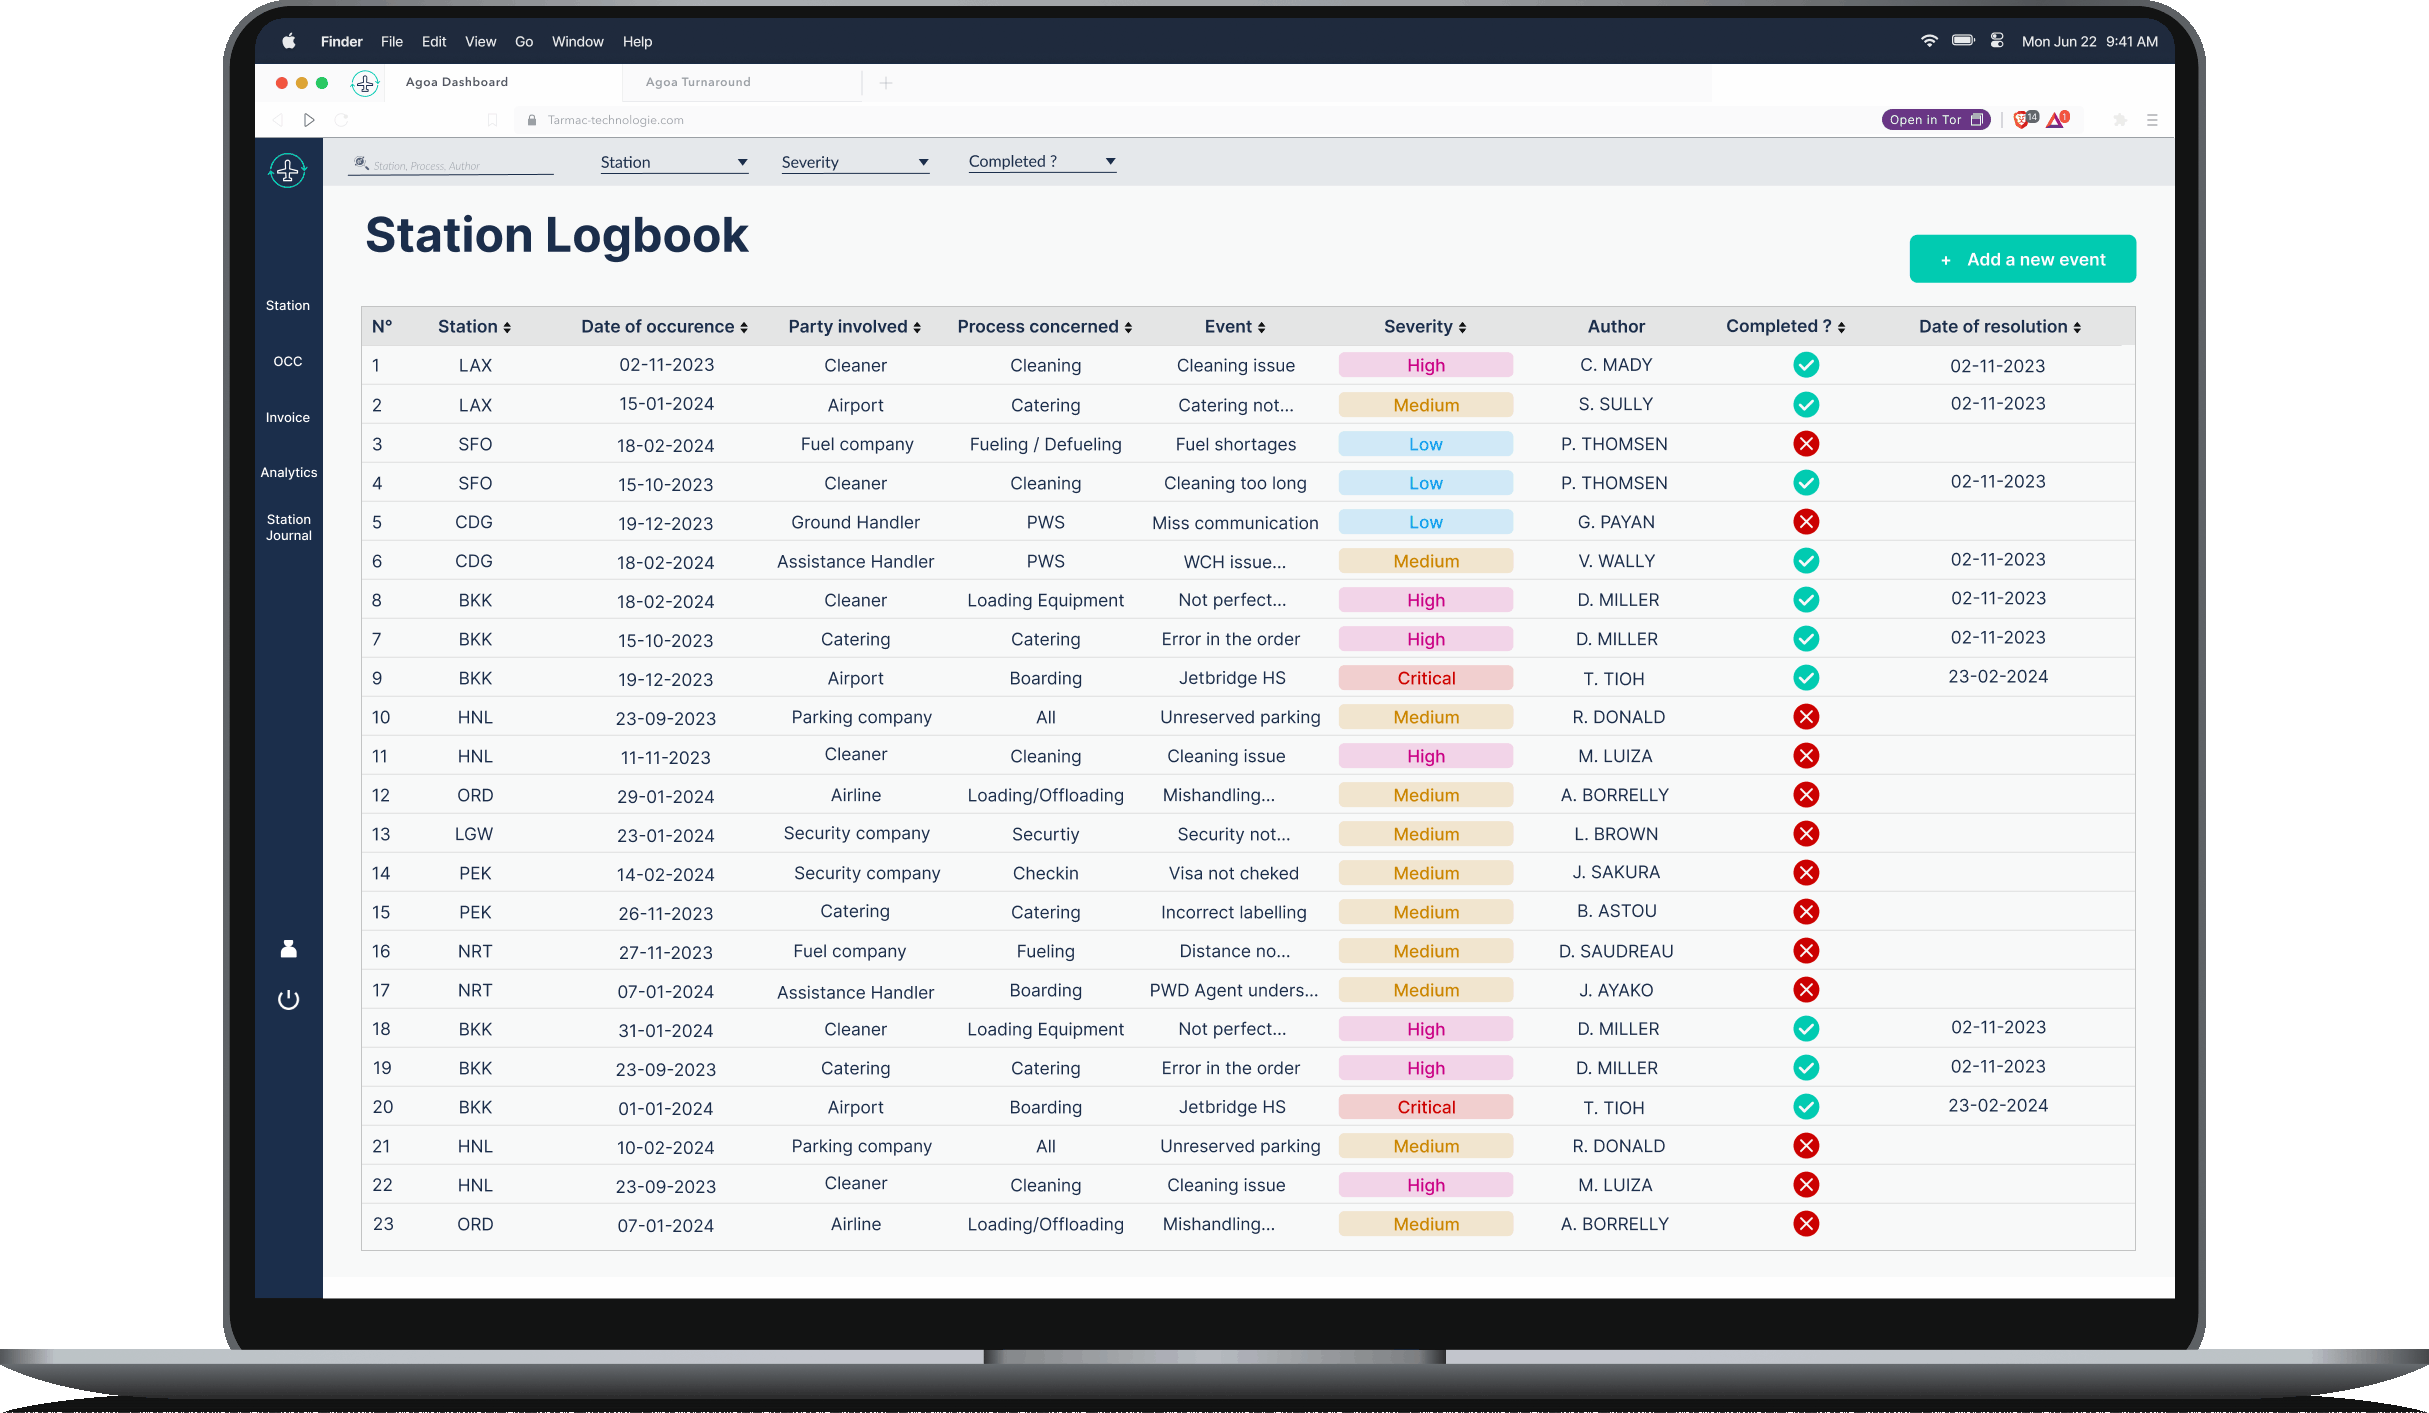Image resolution: width=2429 pixels, height=1413 pixels.
Task: Click the Wi-Fi icon in menu bar
Action: click(1929, 41)
